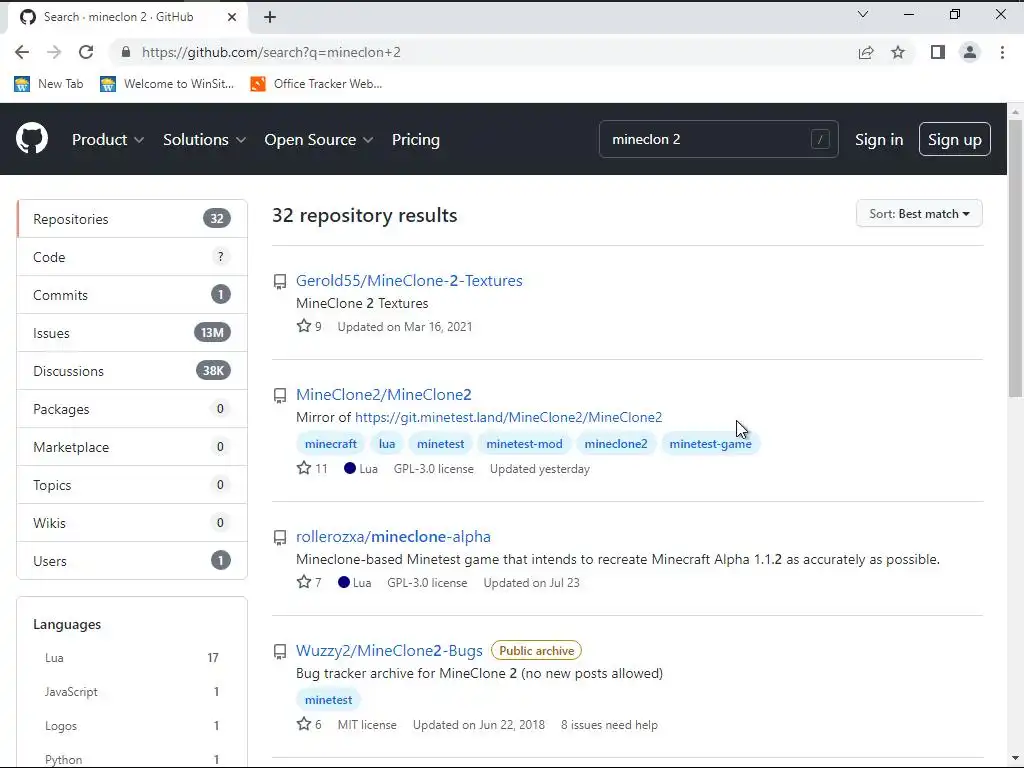This screenshot has height=768, width=1024.
Task: Star the MineClone2-Bugs repository
Action: 304,724
